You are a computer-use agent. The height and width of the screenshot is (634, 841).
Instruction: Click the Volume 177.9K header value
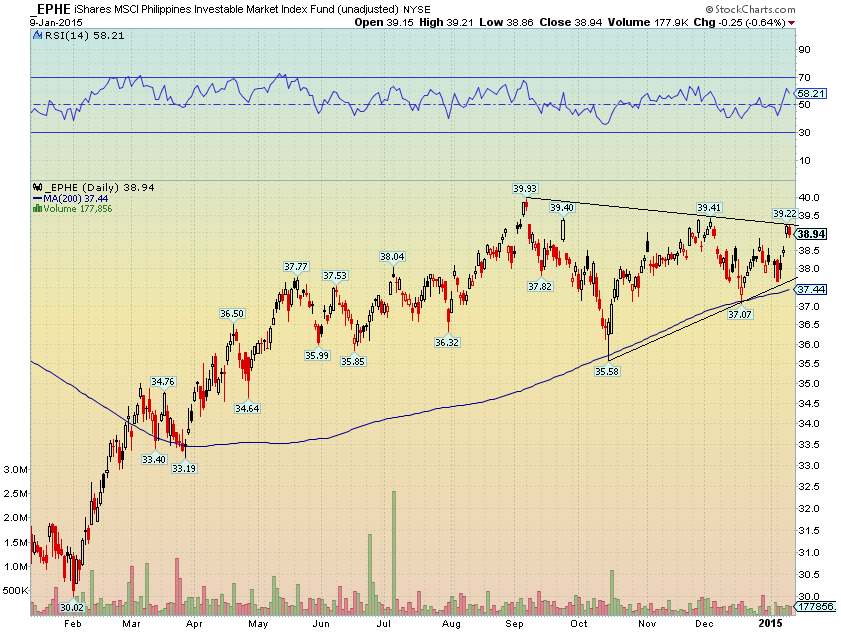click(648, 23)
